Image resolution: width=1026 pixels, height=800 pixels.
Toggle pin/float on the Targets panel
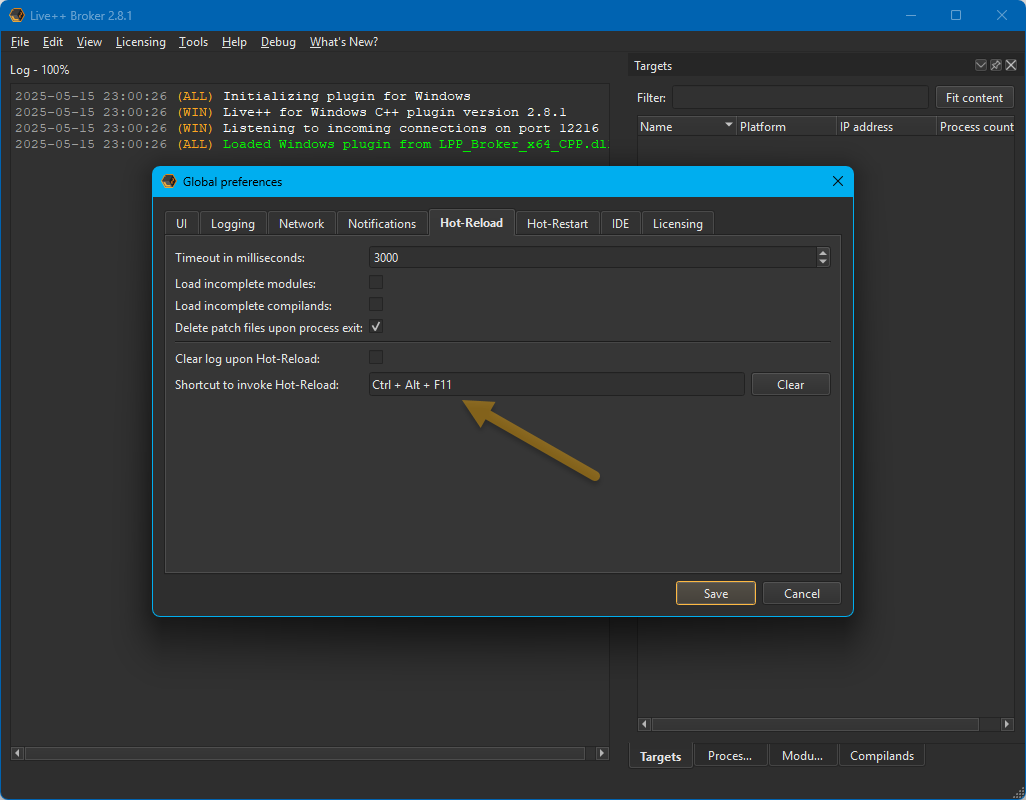click(x=995, y=65)
